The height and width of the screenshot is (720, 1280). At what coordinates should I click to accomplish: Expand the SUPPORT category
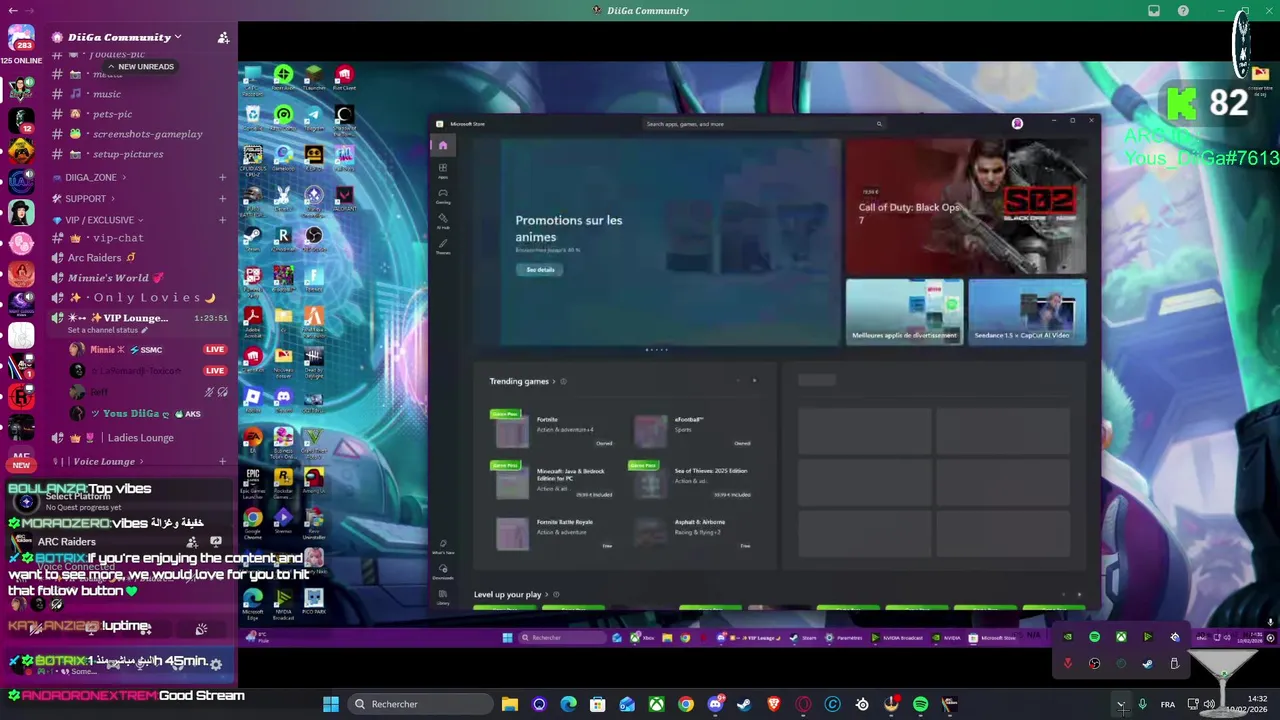pos(86,199)
